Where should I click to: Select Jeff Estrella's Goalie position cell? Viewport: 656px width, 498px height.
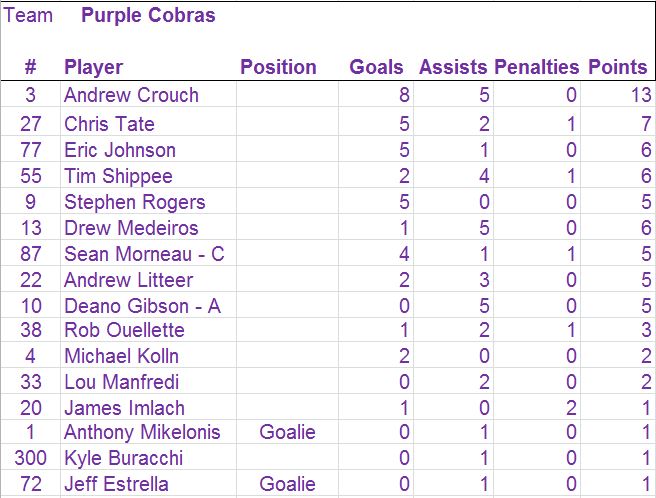[287, 484]
